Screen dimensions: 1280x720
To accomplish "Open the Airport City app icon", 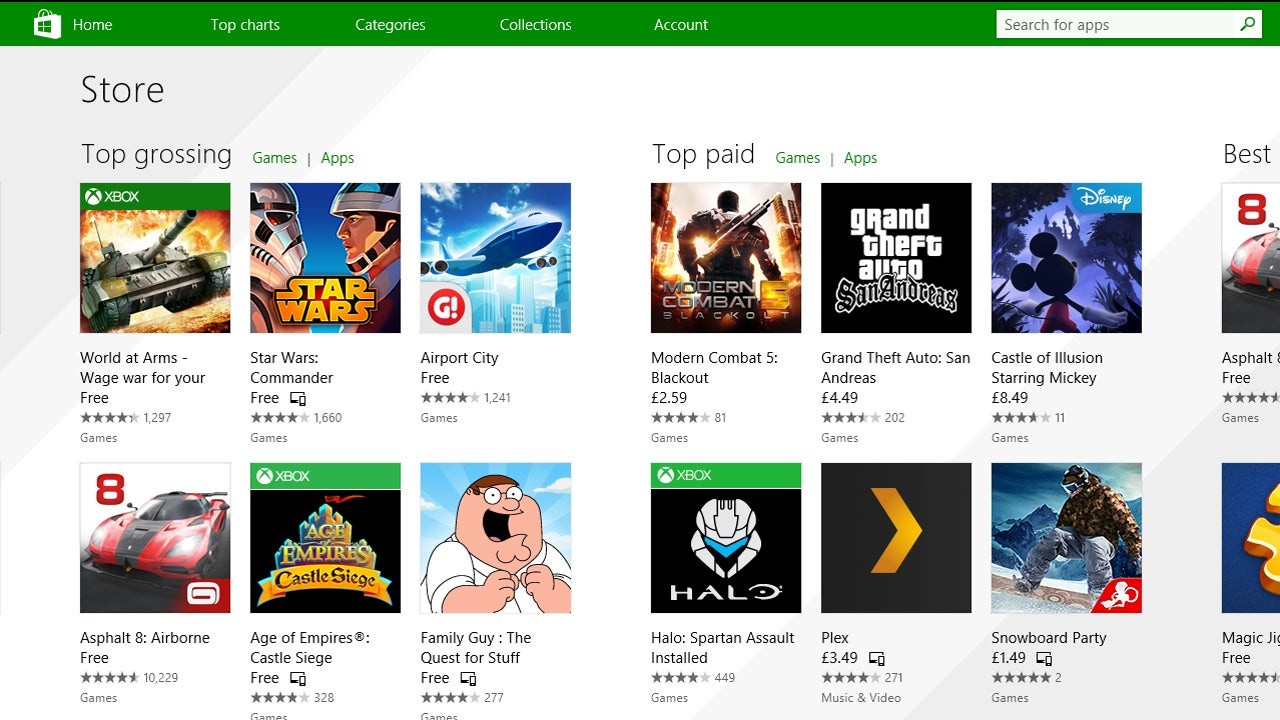I will [x=495, y=258].
